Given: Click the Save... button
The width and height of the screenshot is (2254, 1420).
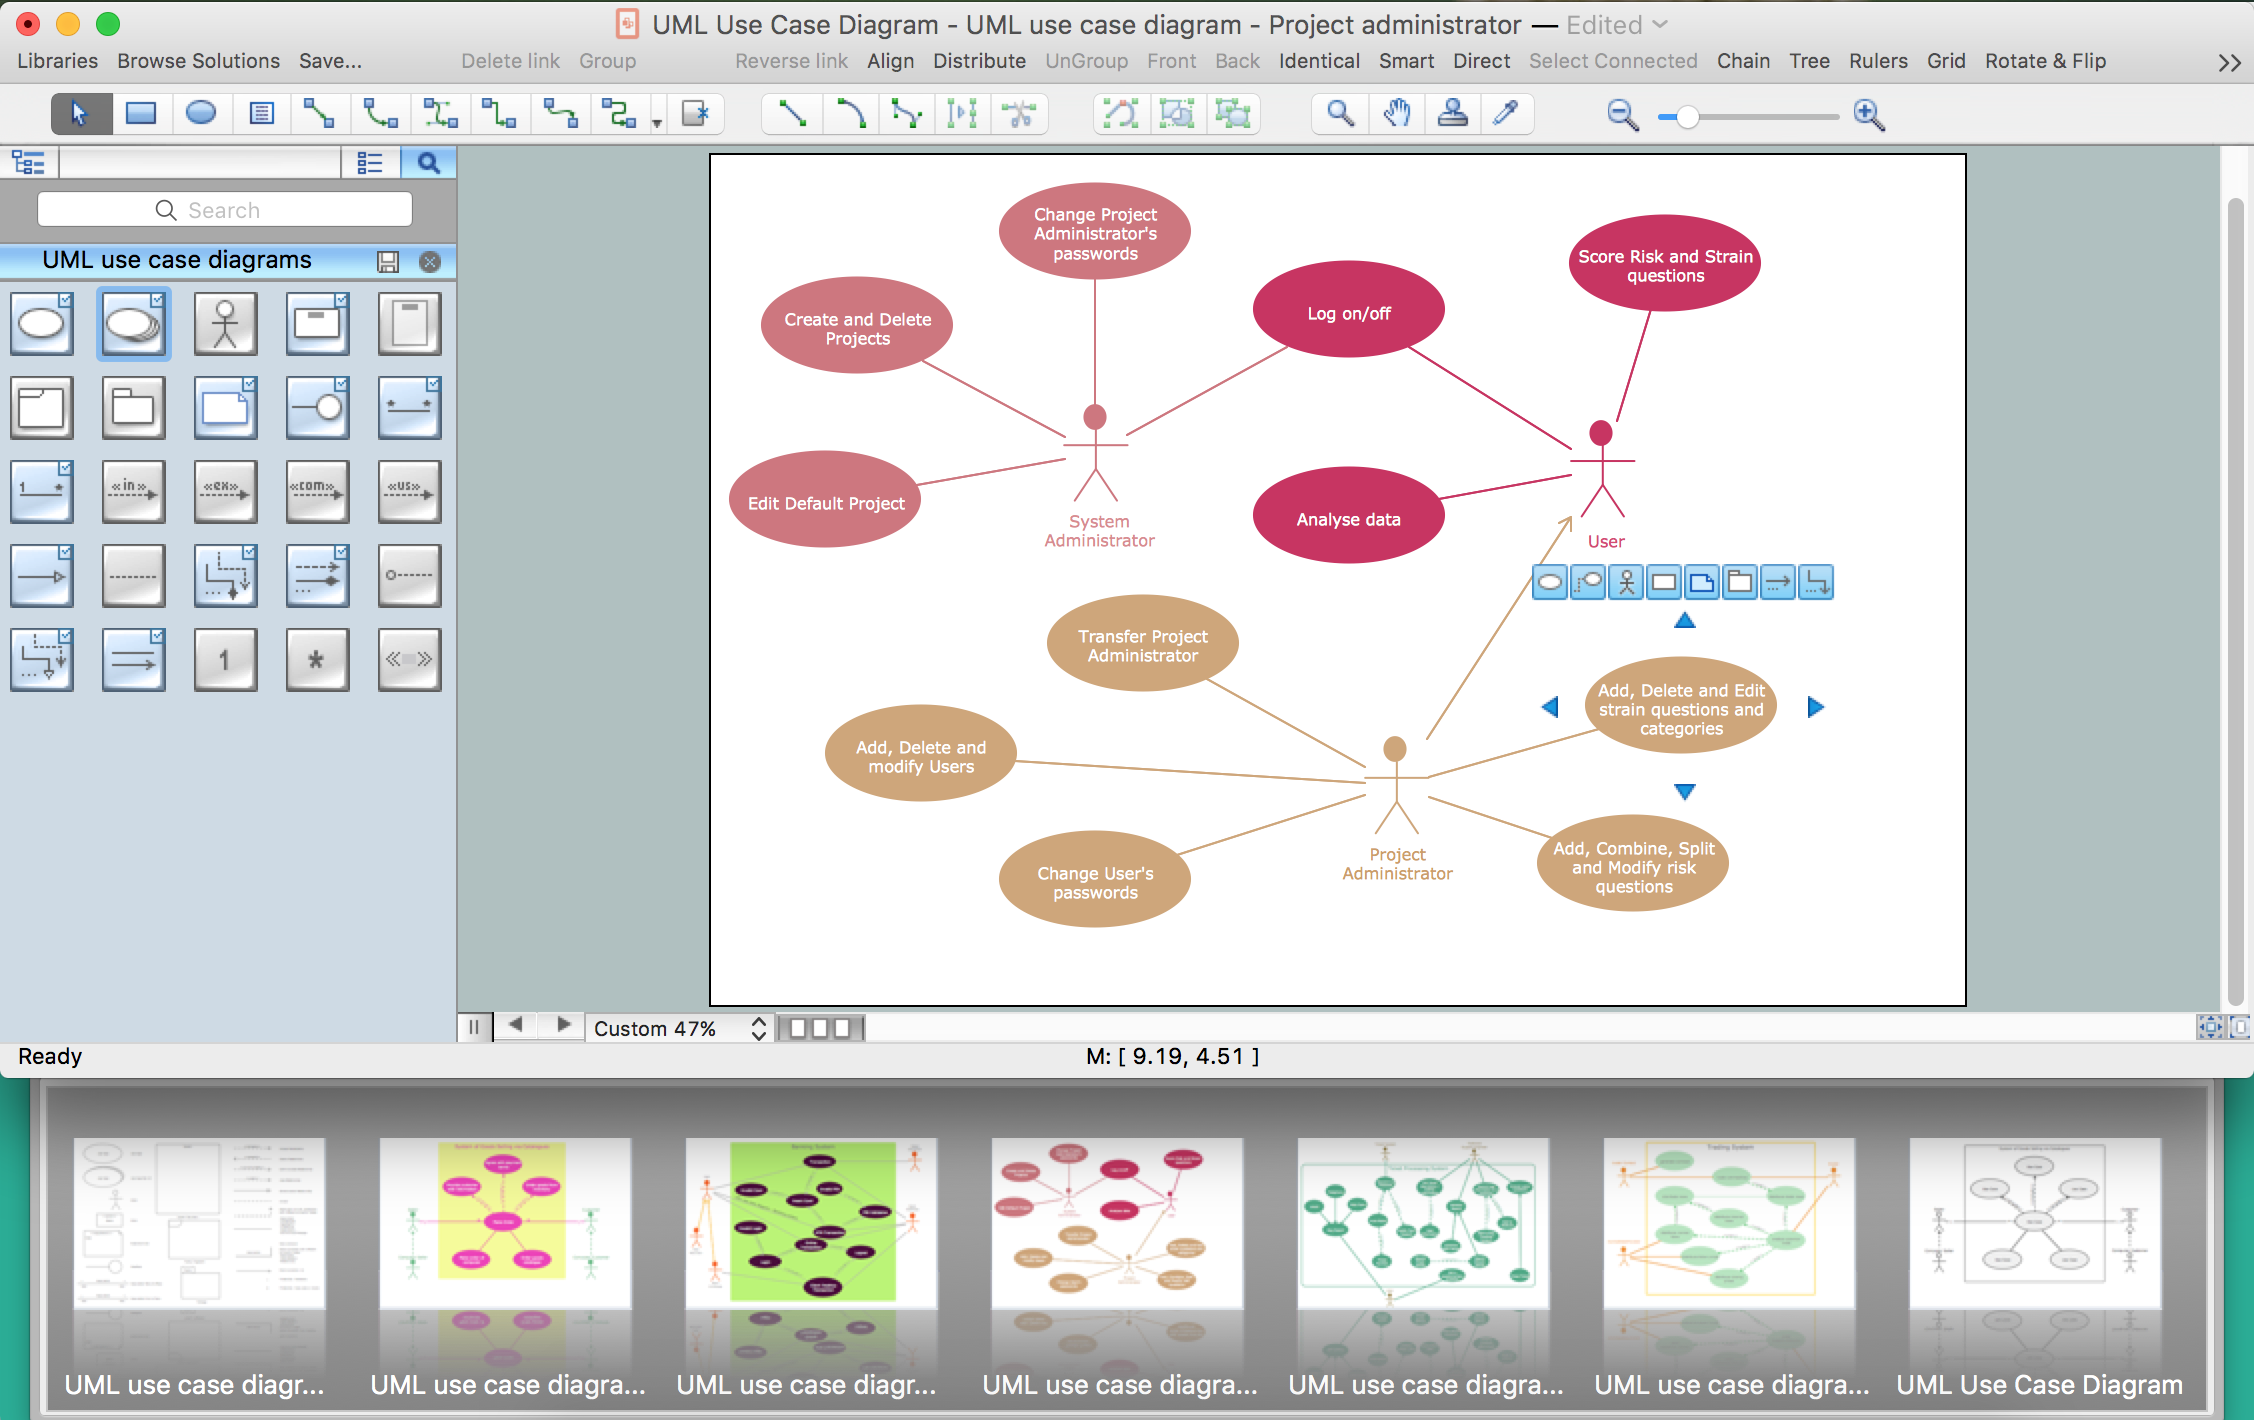Looking at the screenshot, I should click(330, 61).
